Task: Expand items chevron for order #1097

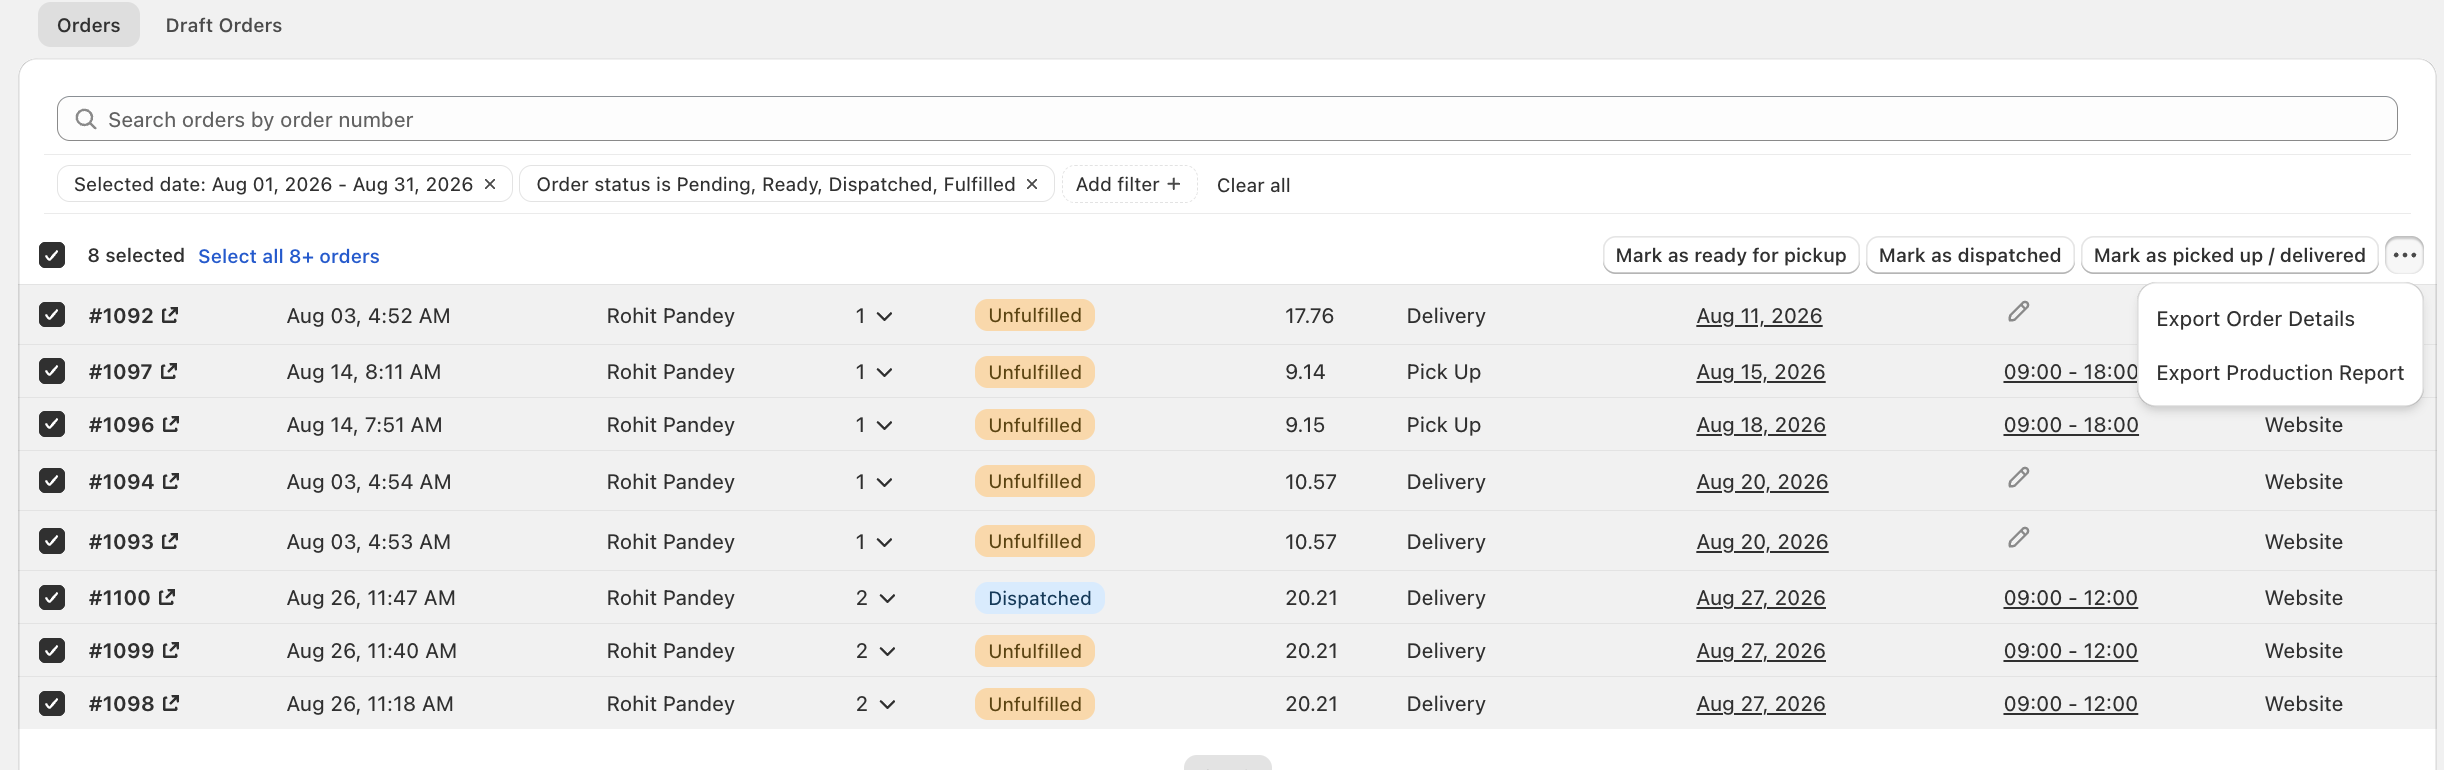Action: tap(884, 372)
